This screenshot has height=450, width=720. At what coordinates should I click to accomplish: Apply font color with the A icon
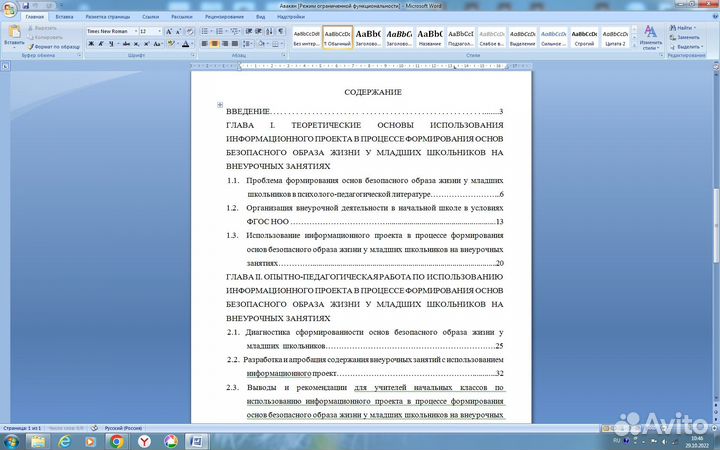(185, 44)
